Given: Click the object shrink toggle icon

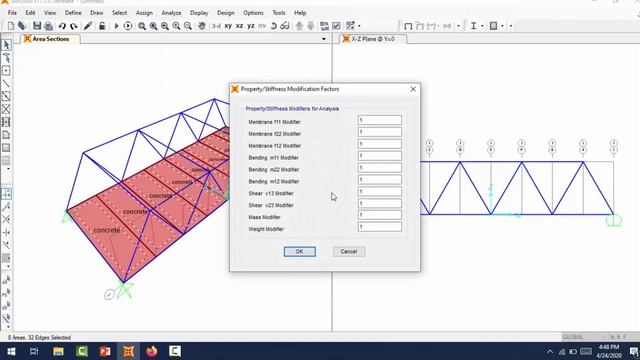Looking at the screenshot, I should 324,26.
